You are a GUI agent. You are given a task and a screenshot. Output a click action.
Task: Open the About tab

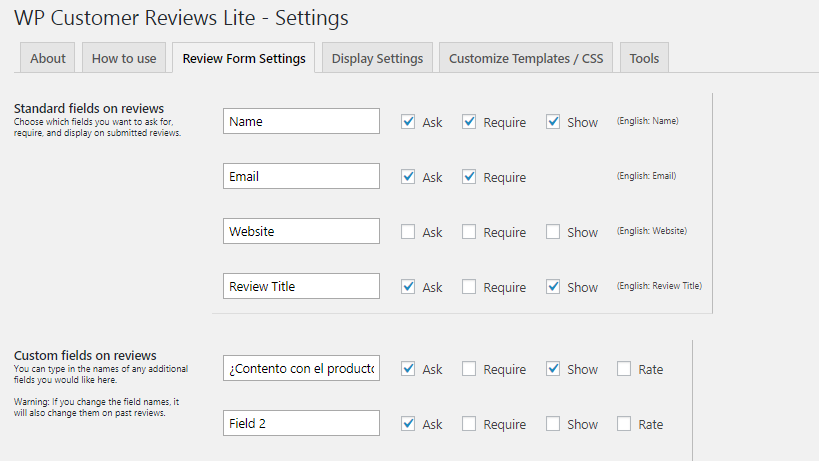click(48, 58)
